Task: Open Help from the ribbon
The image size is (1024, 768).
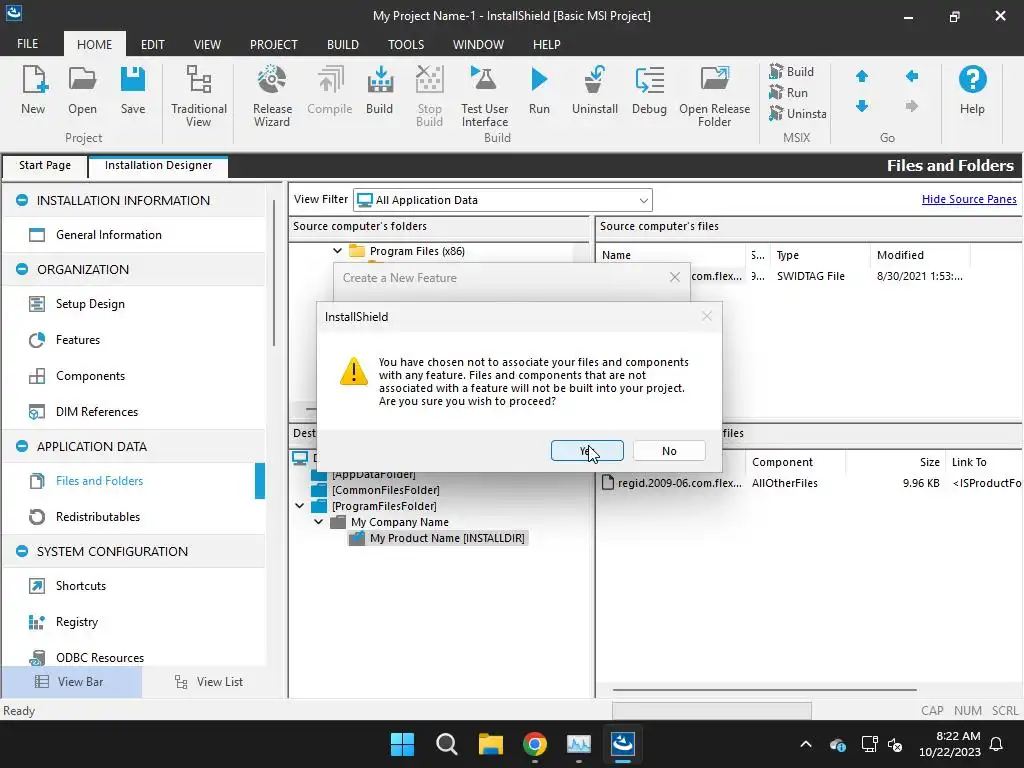Action: click(x=972, y=90)
